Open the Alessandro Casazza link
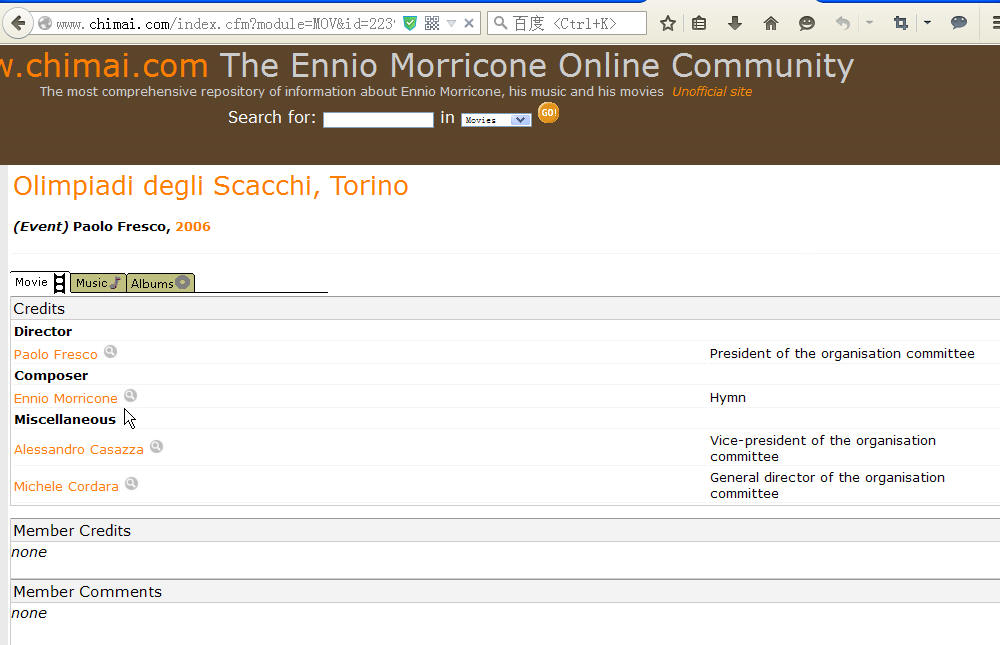The image size is (1000, 645). [x=78, y=449]
